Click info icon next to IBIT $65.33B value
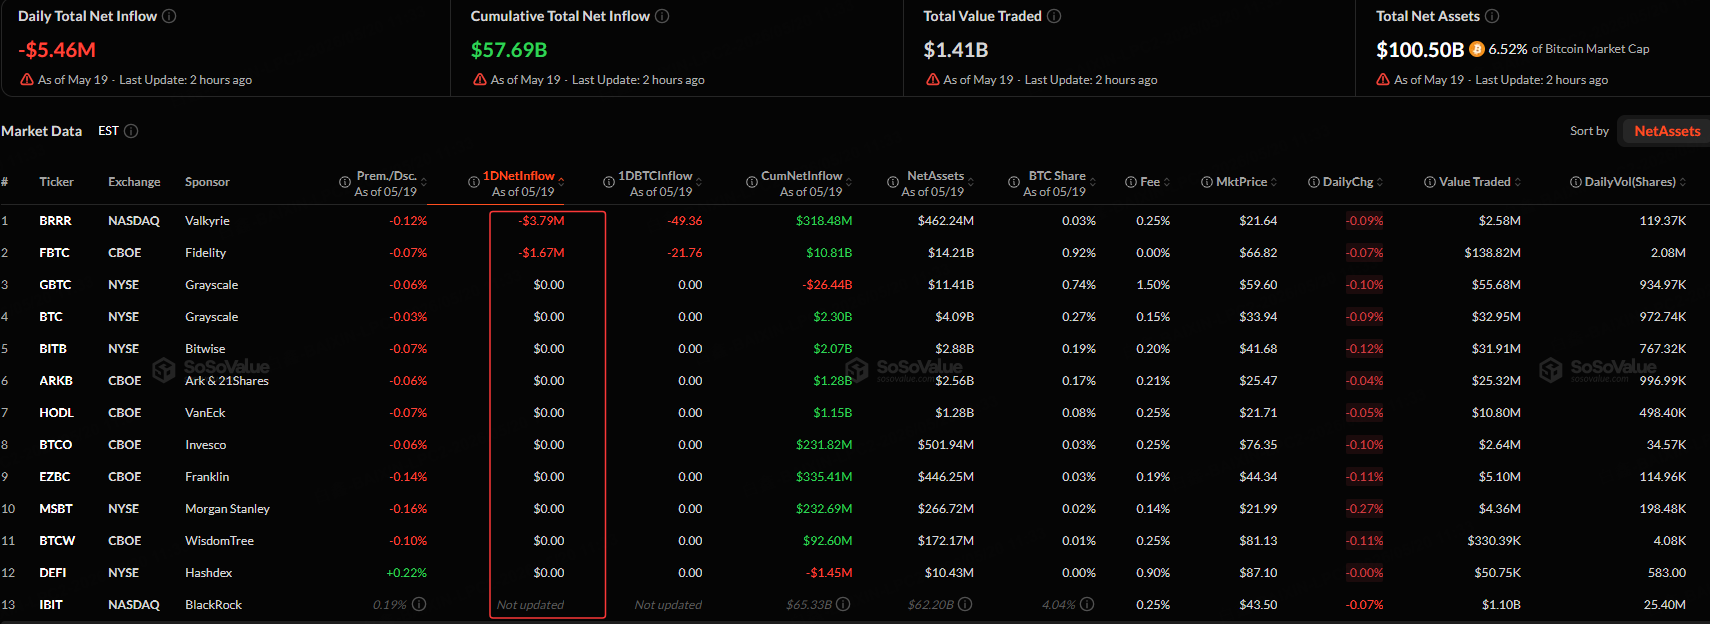Screen dimensions: 1710x624 843,604
